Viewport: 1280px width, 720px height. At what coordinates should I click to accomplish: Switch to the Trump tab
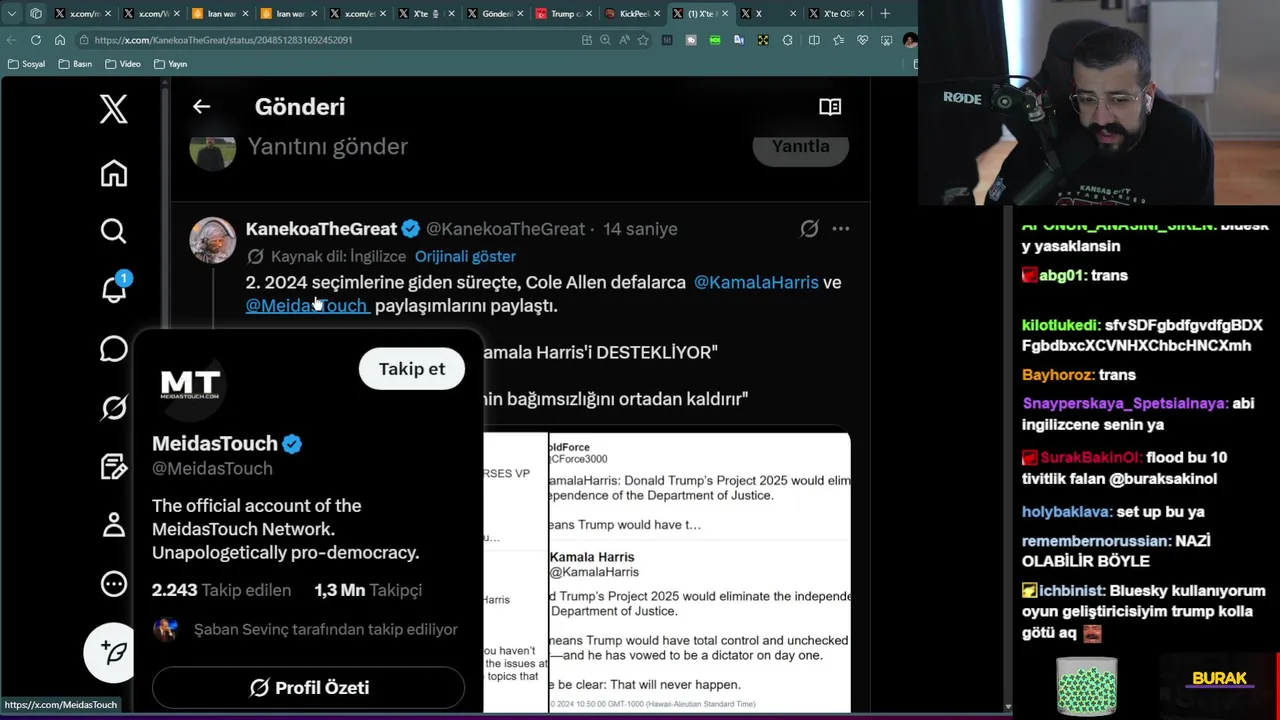click(565, 14)
